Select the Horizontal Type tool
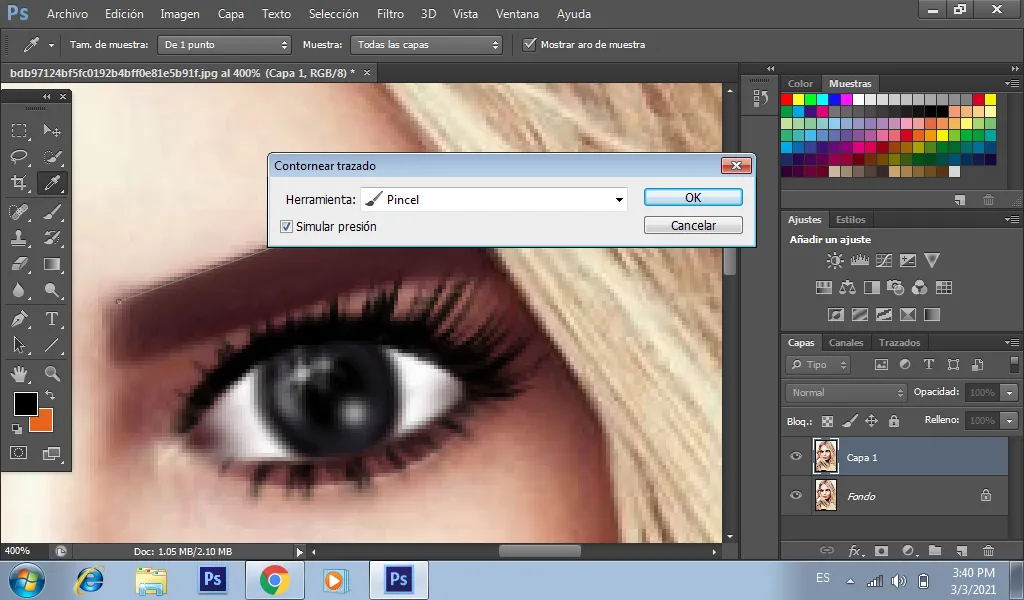The height and width of the screenshot is (600, 1024). [52, 319]
